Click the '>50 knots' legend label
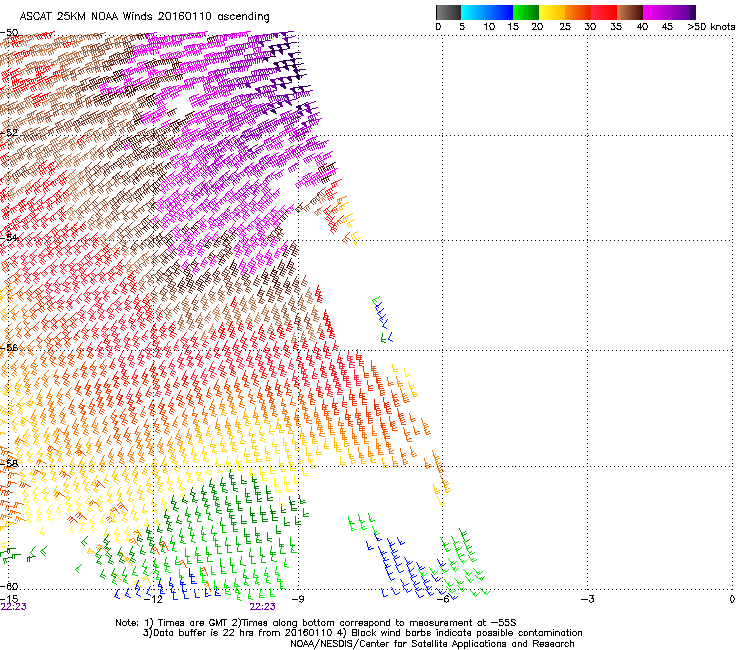740x650 pixels. tap(711, 27)
